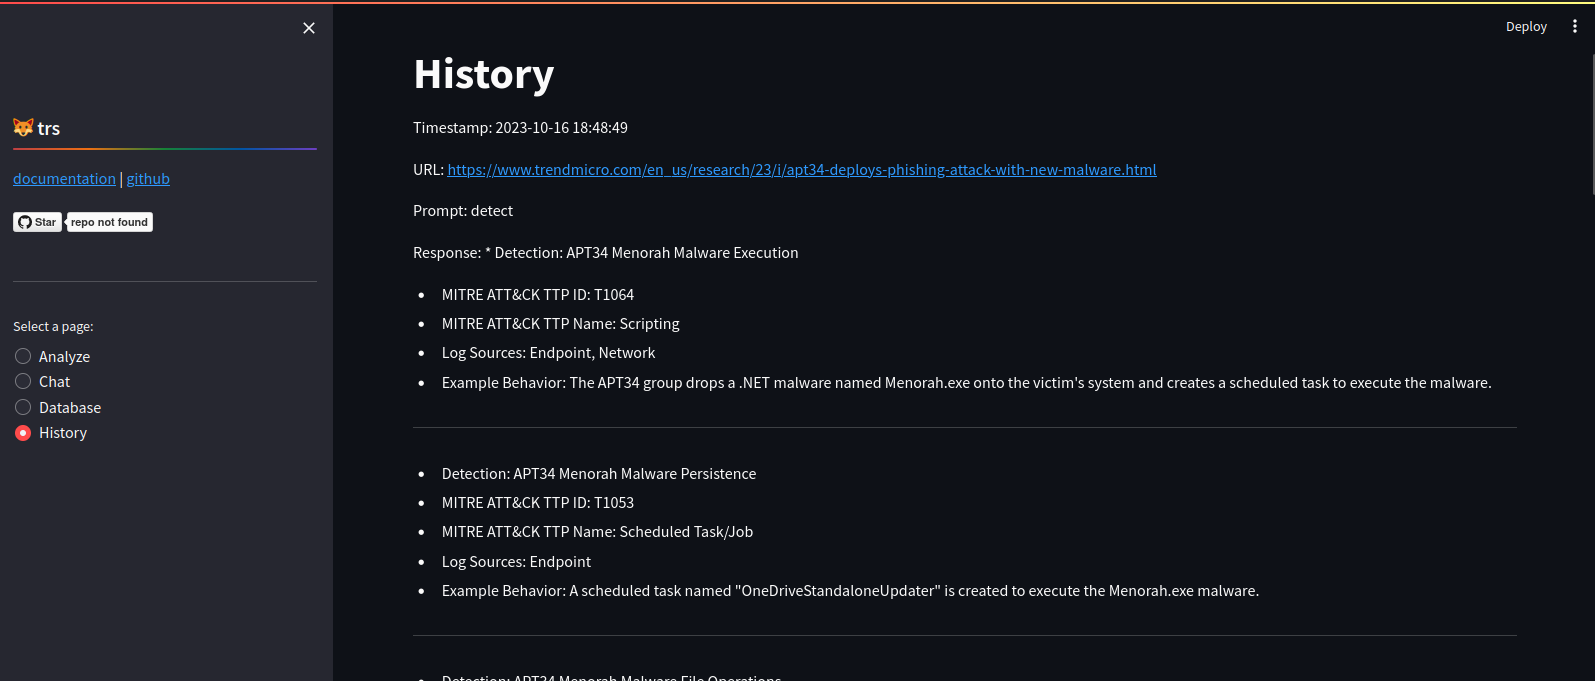Click the Deploy button

tap(1526, 27)
